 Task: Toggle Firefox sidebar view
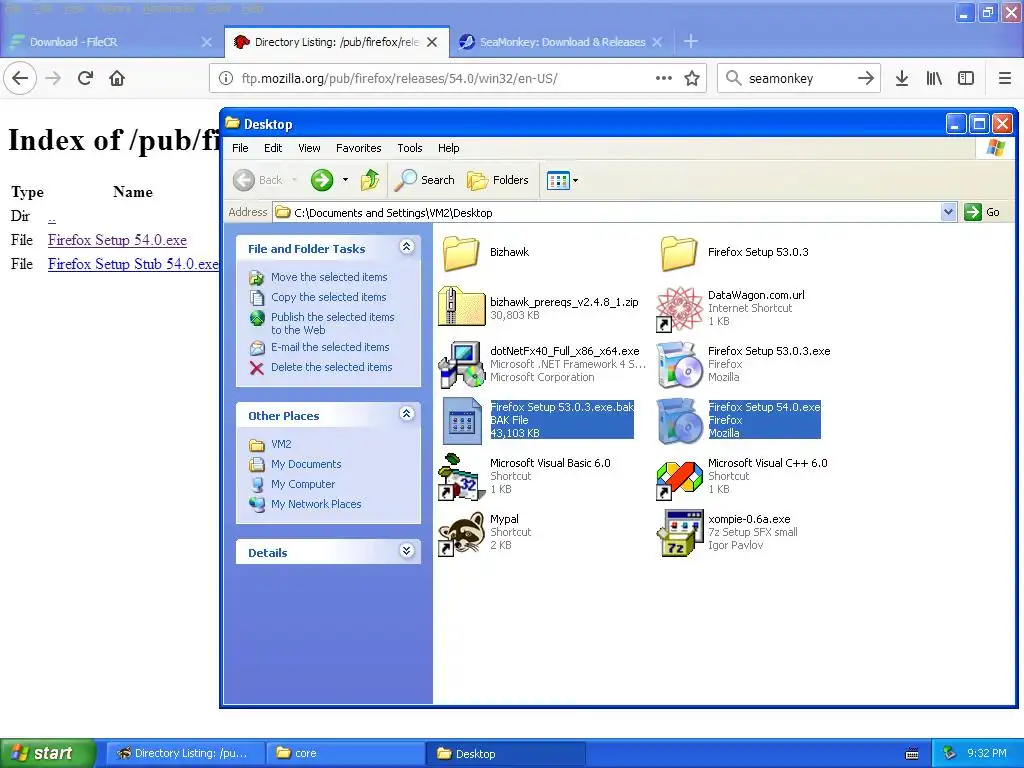(966, 78)
